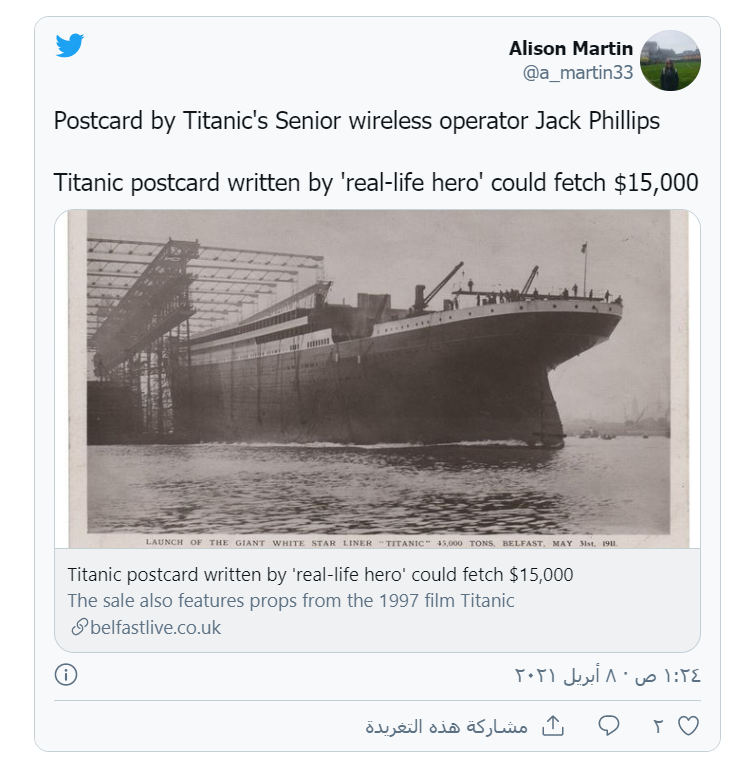
Task: Click the share upload arrow icon
Action: coord(553,726)
